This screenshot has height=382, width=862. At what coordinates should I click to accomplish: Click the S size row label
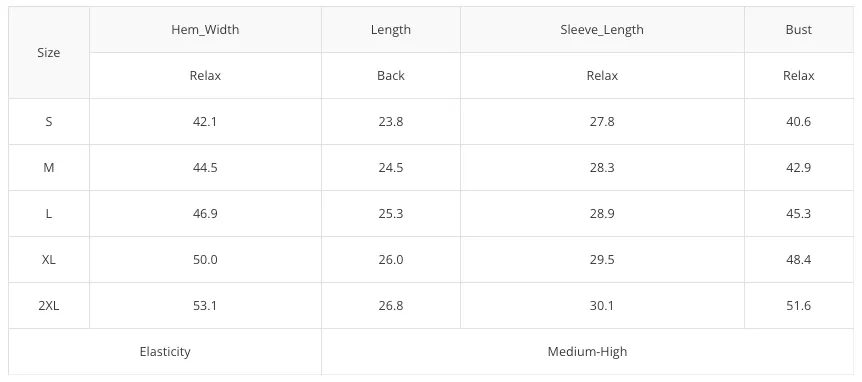click(x=49, y=122)
